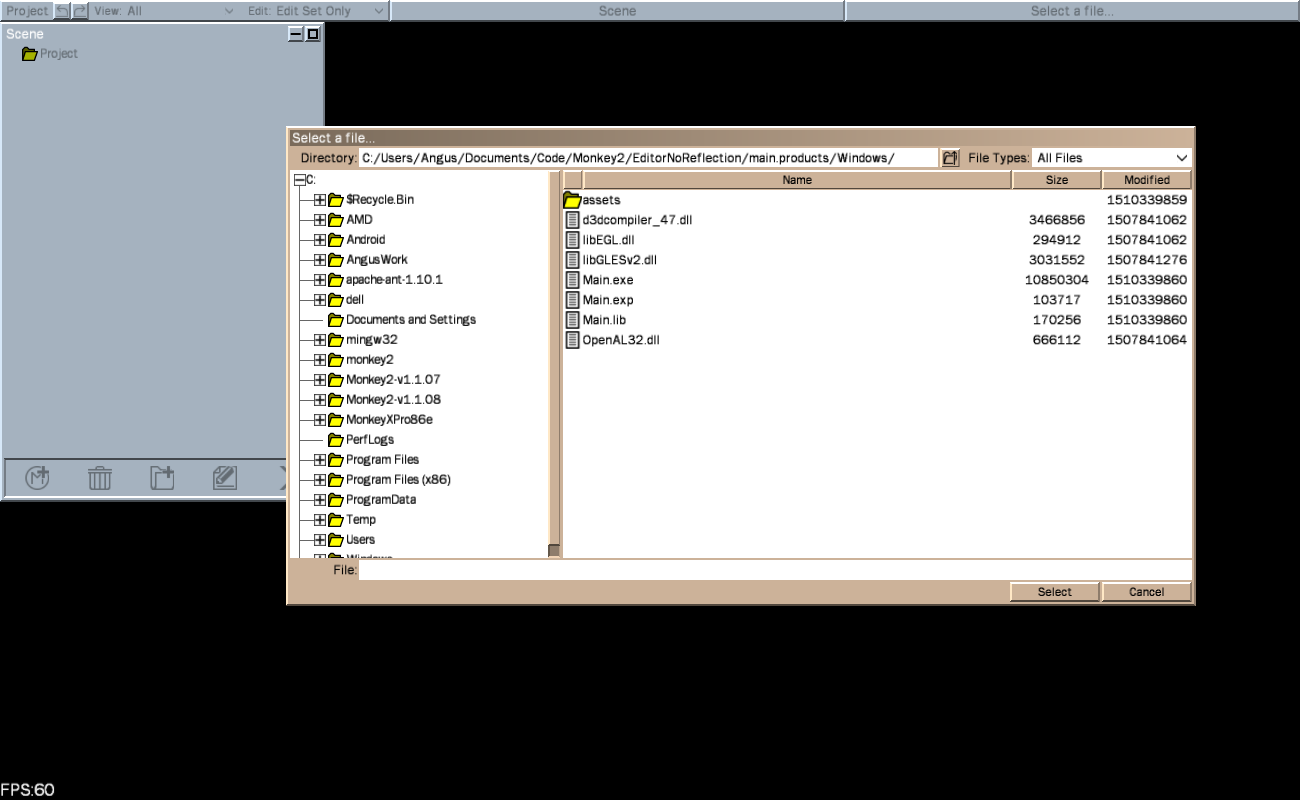
Task: Click the edit pencil icon in Scene panel
Action: [x=225, y=478]
